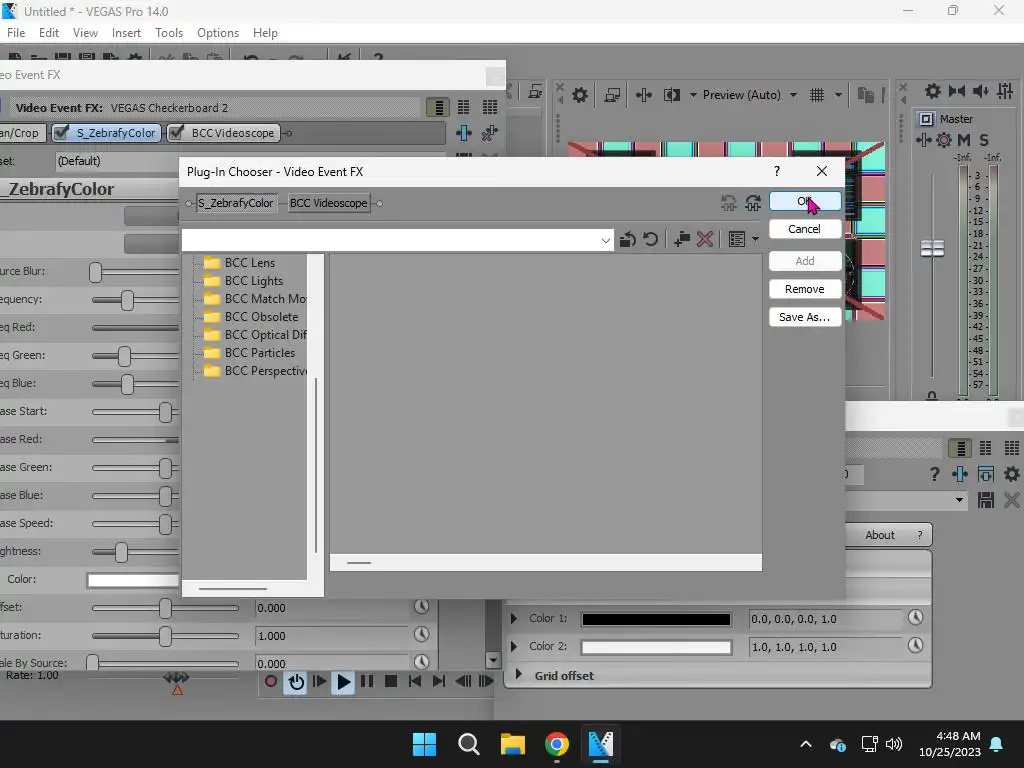Open Video Preview properties gear icon
The height and width of the screenshot is (768, 1024).
pyautogui.click(x=580, y=95)
